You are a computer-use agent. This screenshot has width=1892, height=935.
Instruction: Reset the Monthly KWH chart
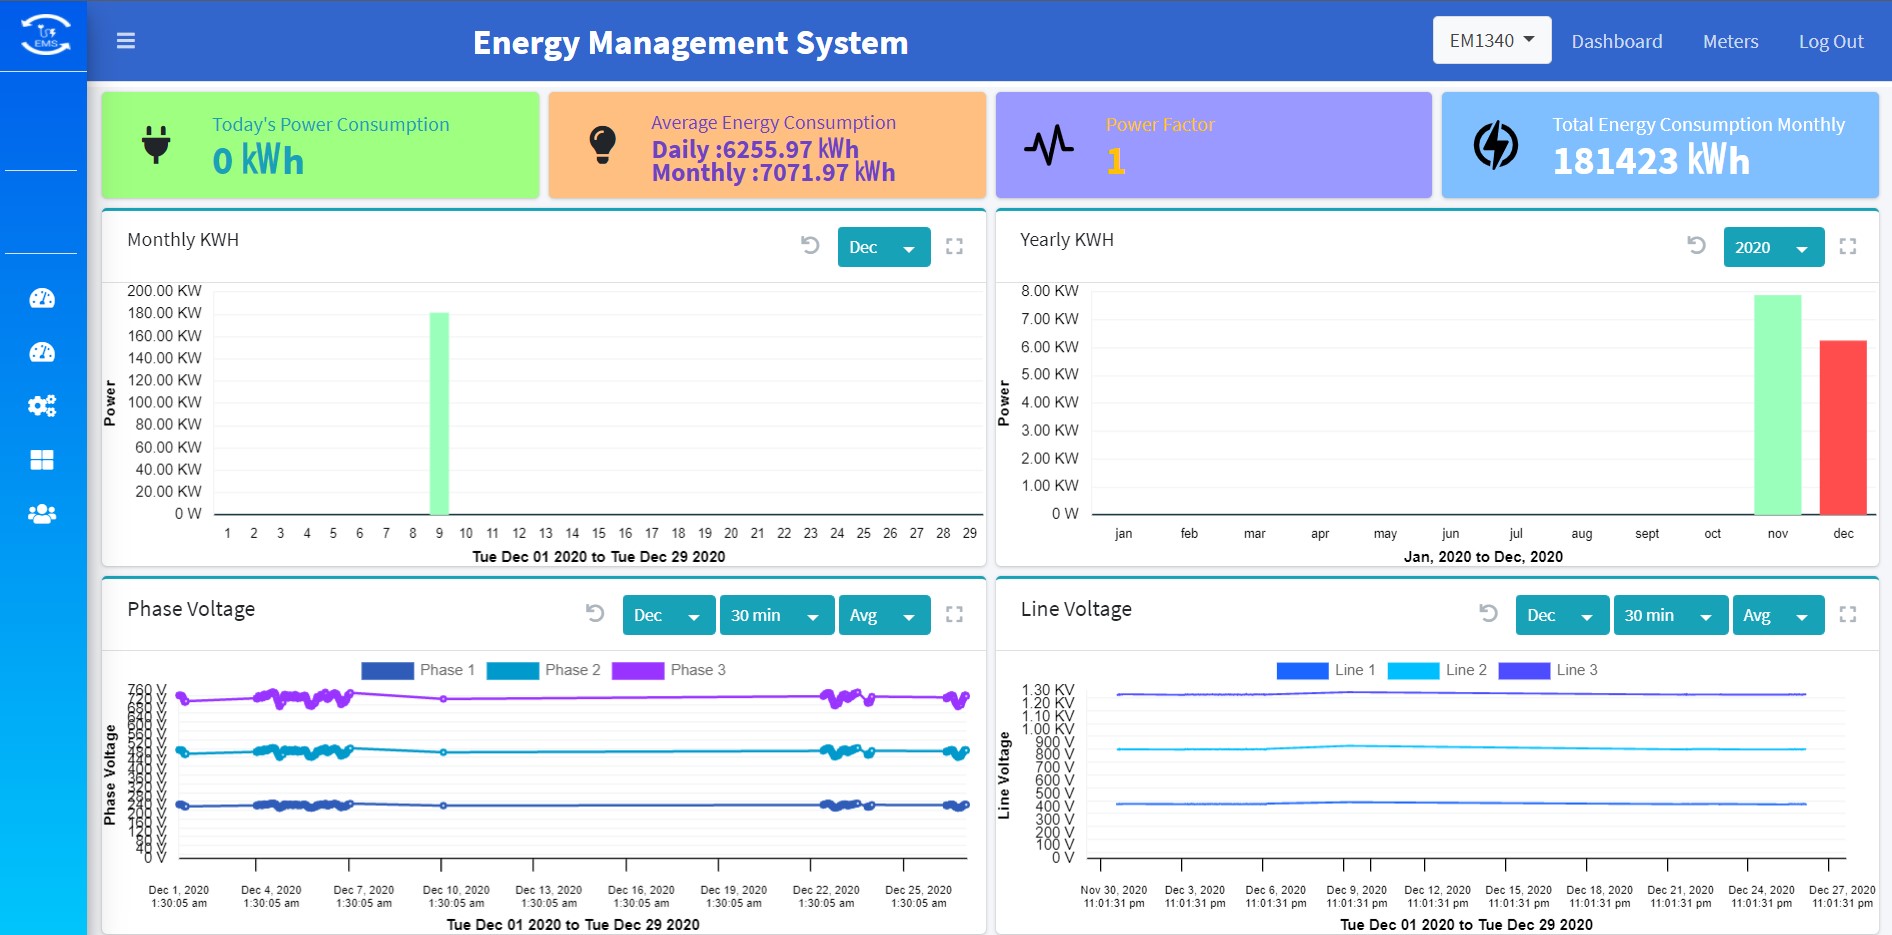810,246
